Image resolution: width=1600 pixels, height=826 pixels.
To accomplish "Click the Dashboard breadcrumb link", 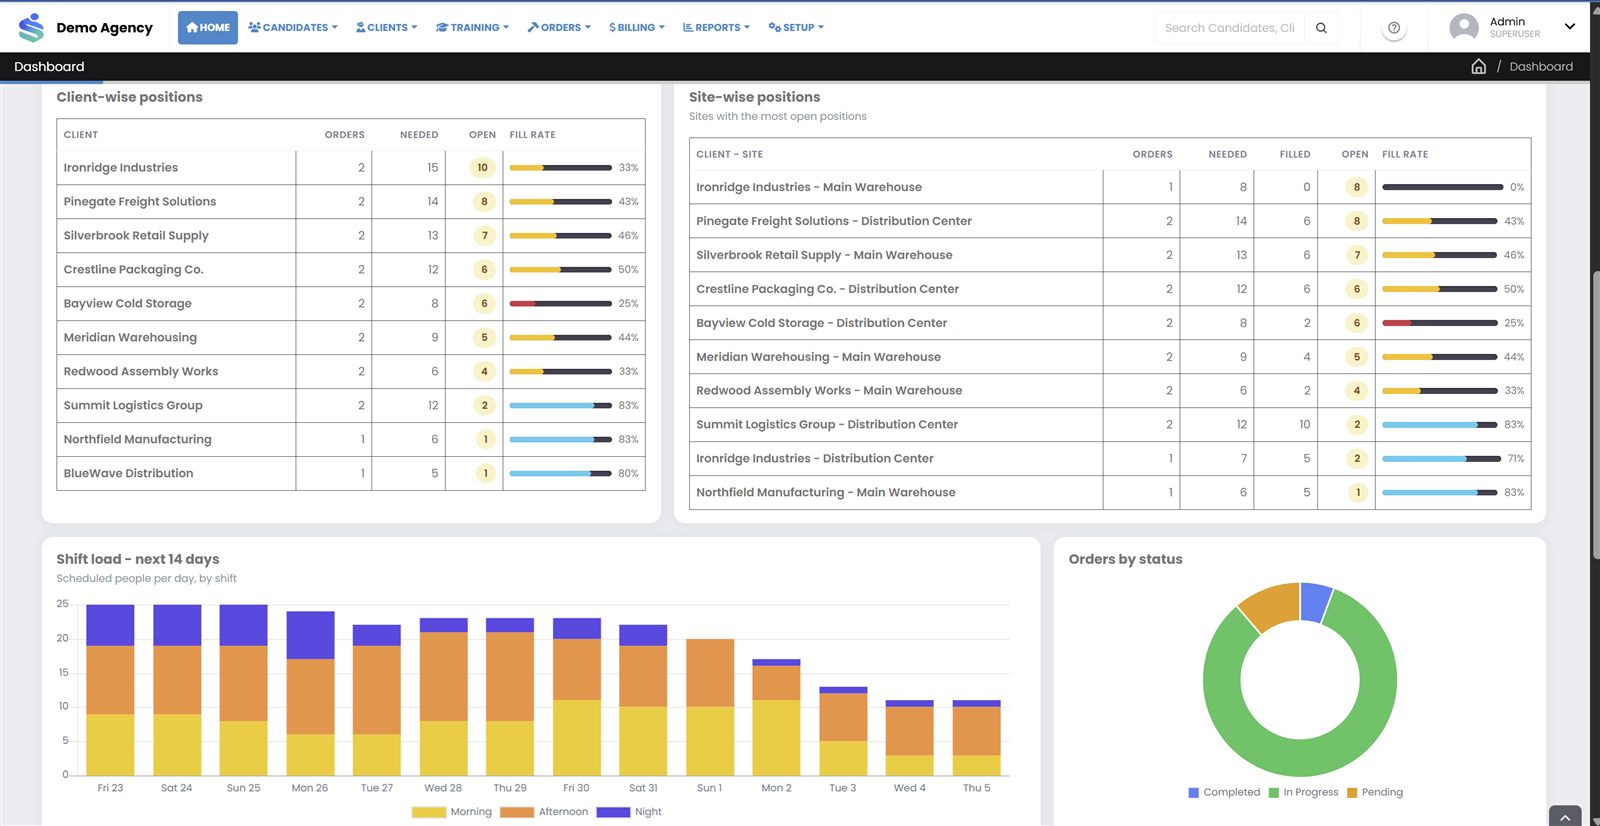I will [1541, 67].
